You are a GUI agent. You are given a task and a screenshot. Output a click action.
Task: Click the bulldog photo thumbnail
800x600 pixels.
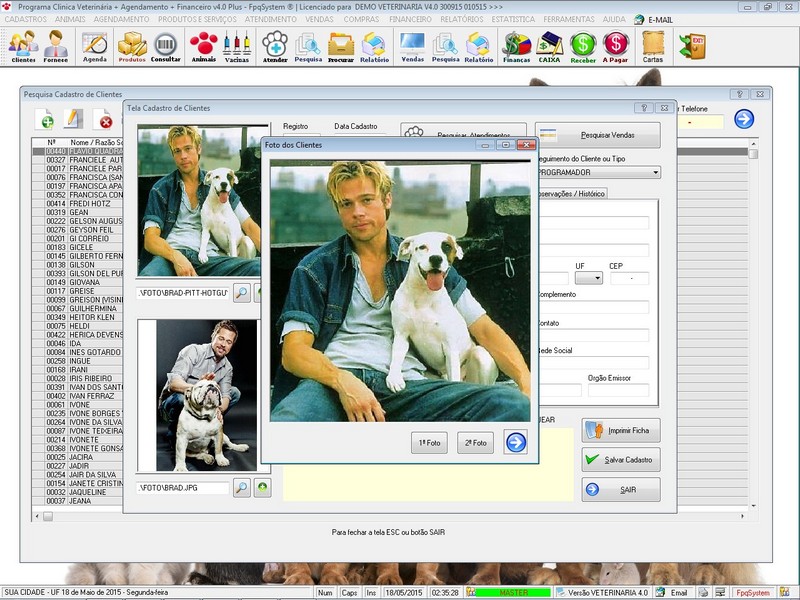[x=196, y=395]
